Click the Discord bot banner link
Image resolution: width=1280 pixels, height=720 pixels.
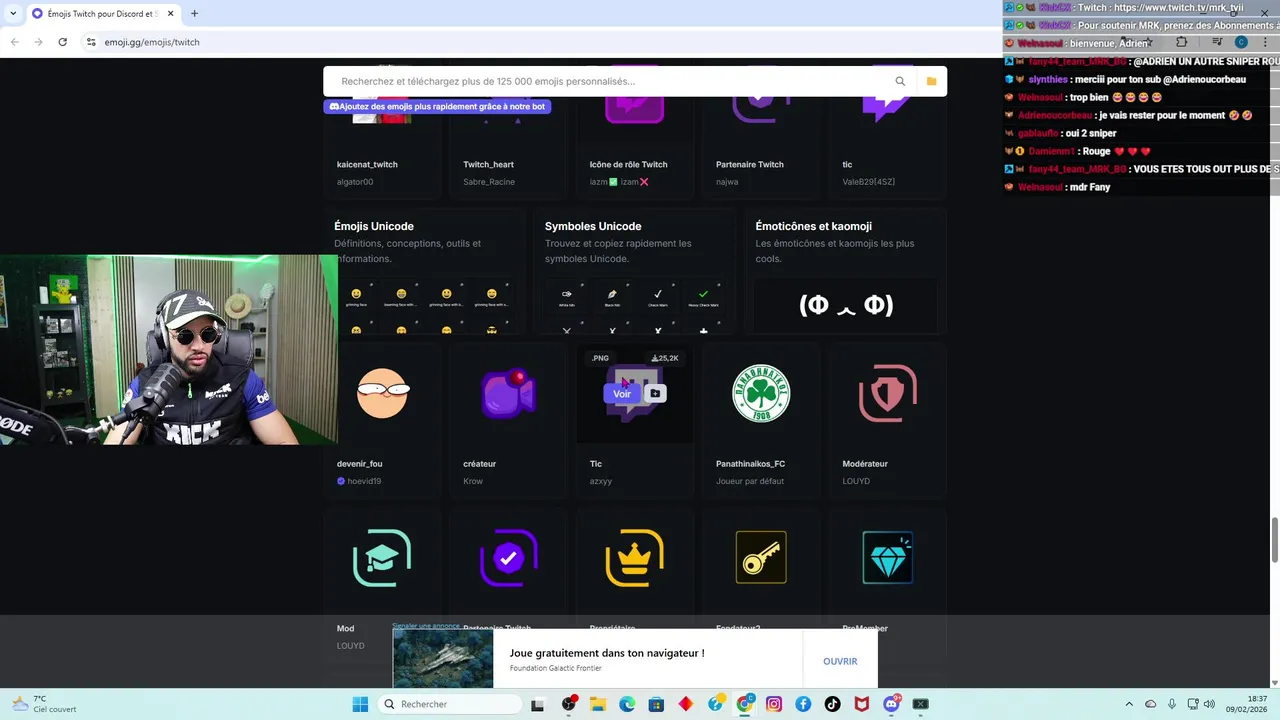point(437,106)
